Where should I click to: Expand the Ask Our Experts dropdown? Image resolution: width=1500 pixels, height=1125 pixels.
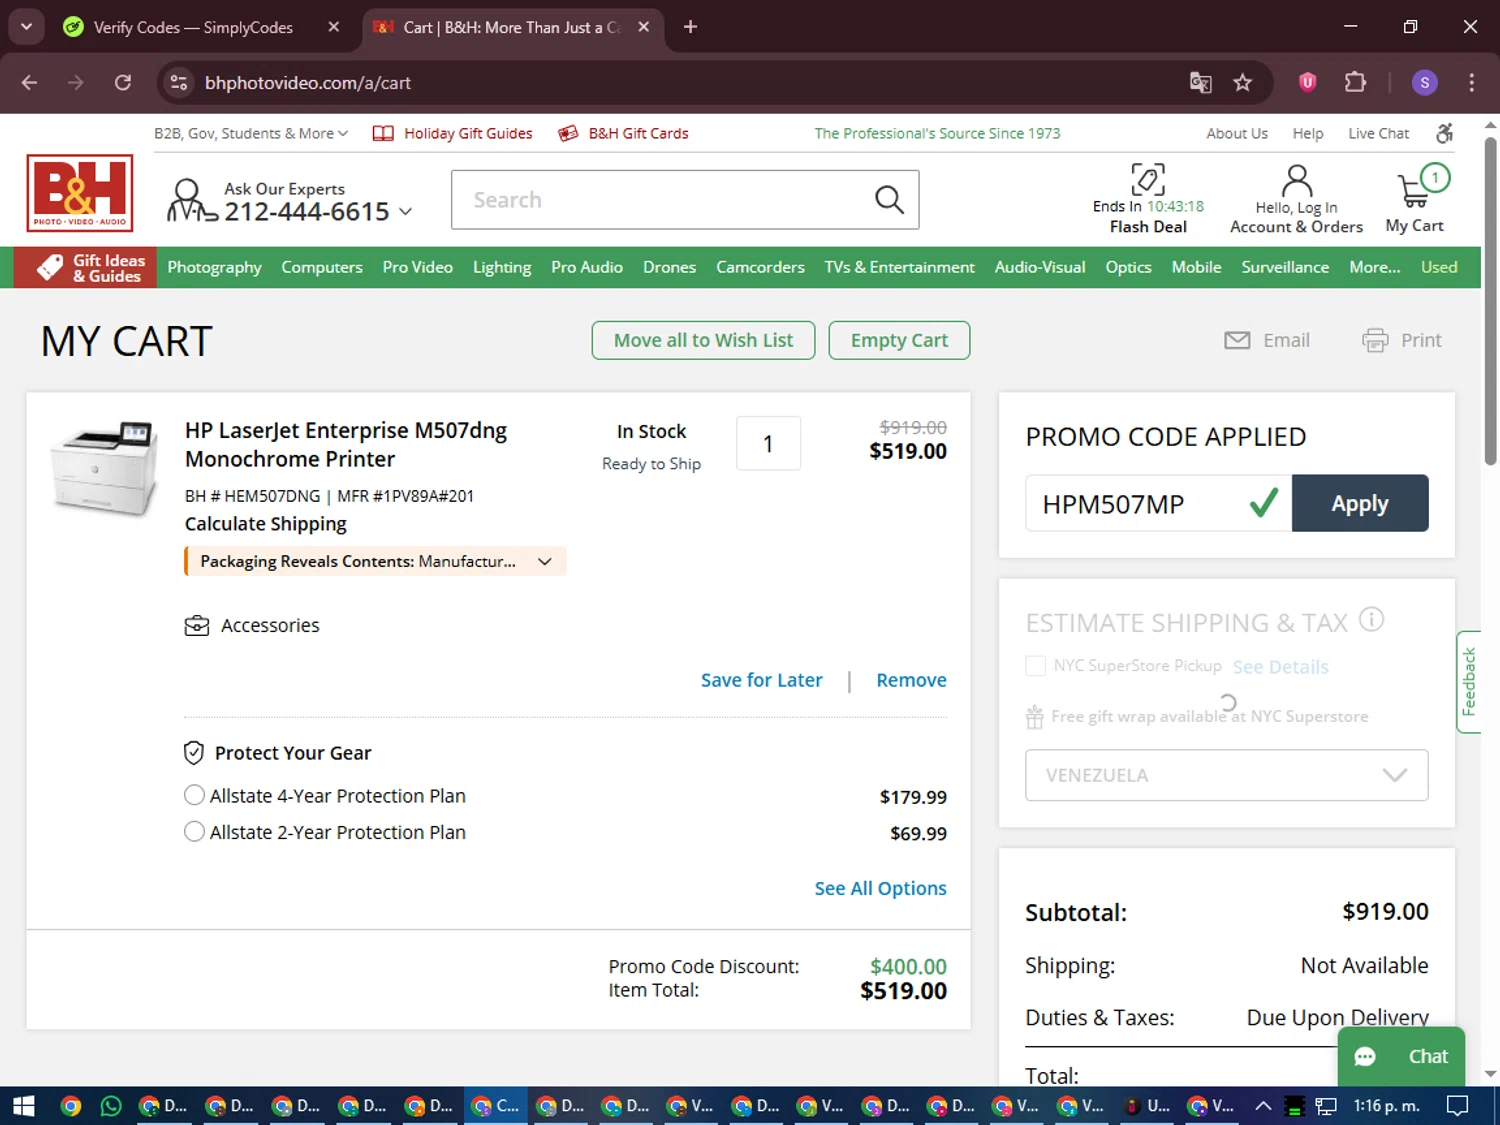coord(406,211)
